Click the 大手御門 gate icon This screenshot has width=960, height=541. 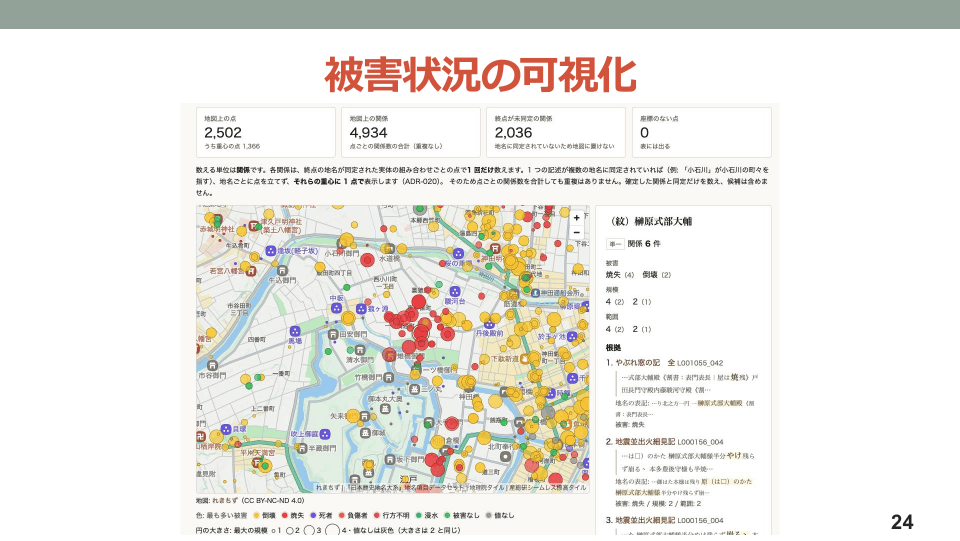click(x=429, y=423)
